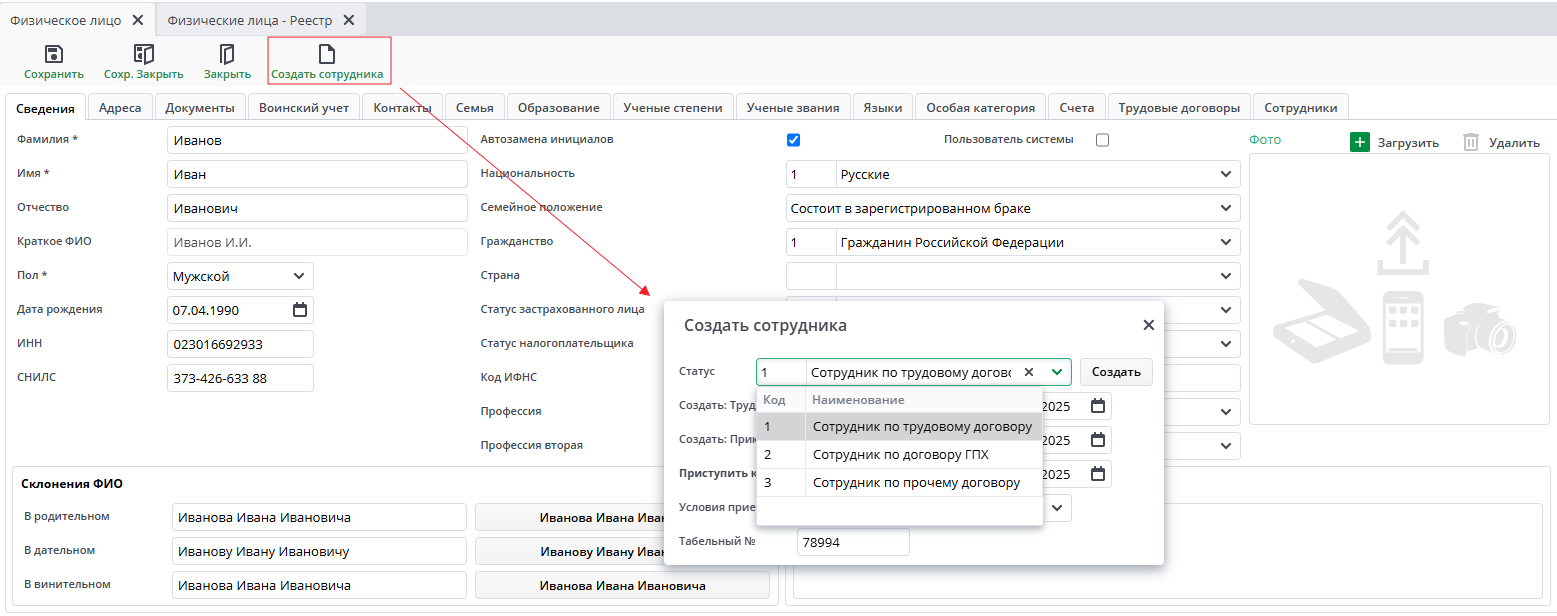Click the INN input field

click(240, 344)
